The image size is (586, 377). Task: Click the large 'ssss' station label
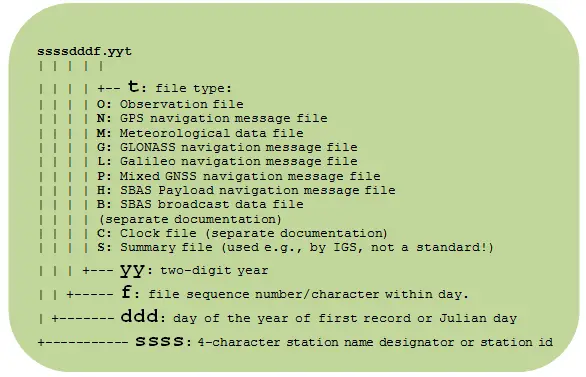click(160, 340)
